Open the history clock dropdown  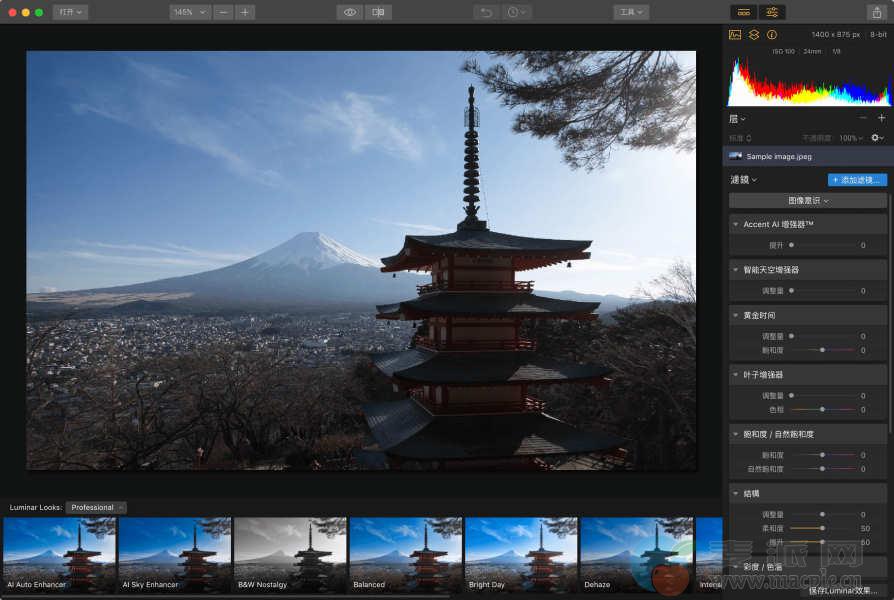[517, 12]
